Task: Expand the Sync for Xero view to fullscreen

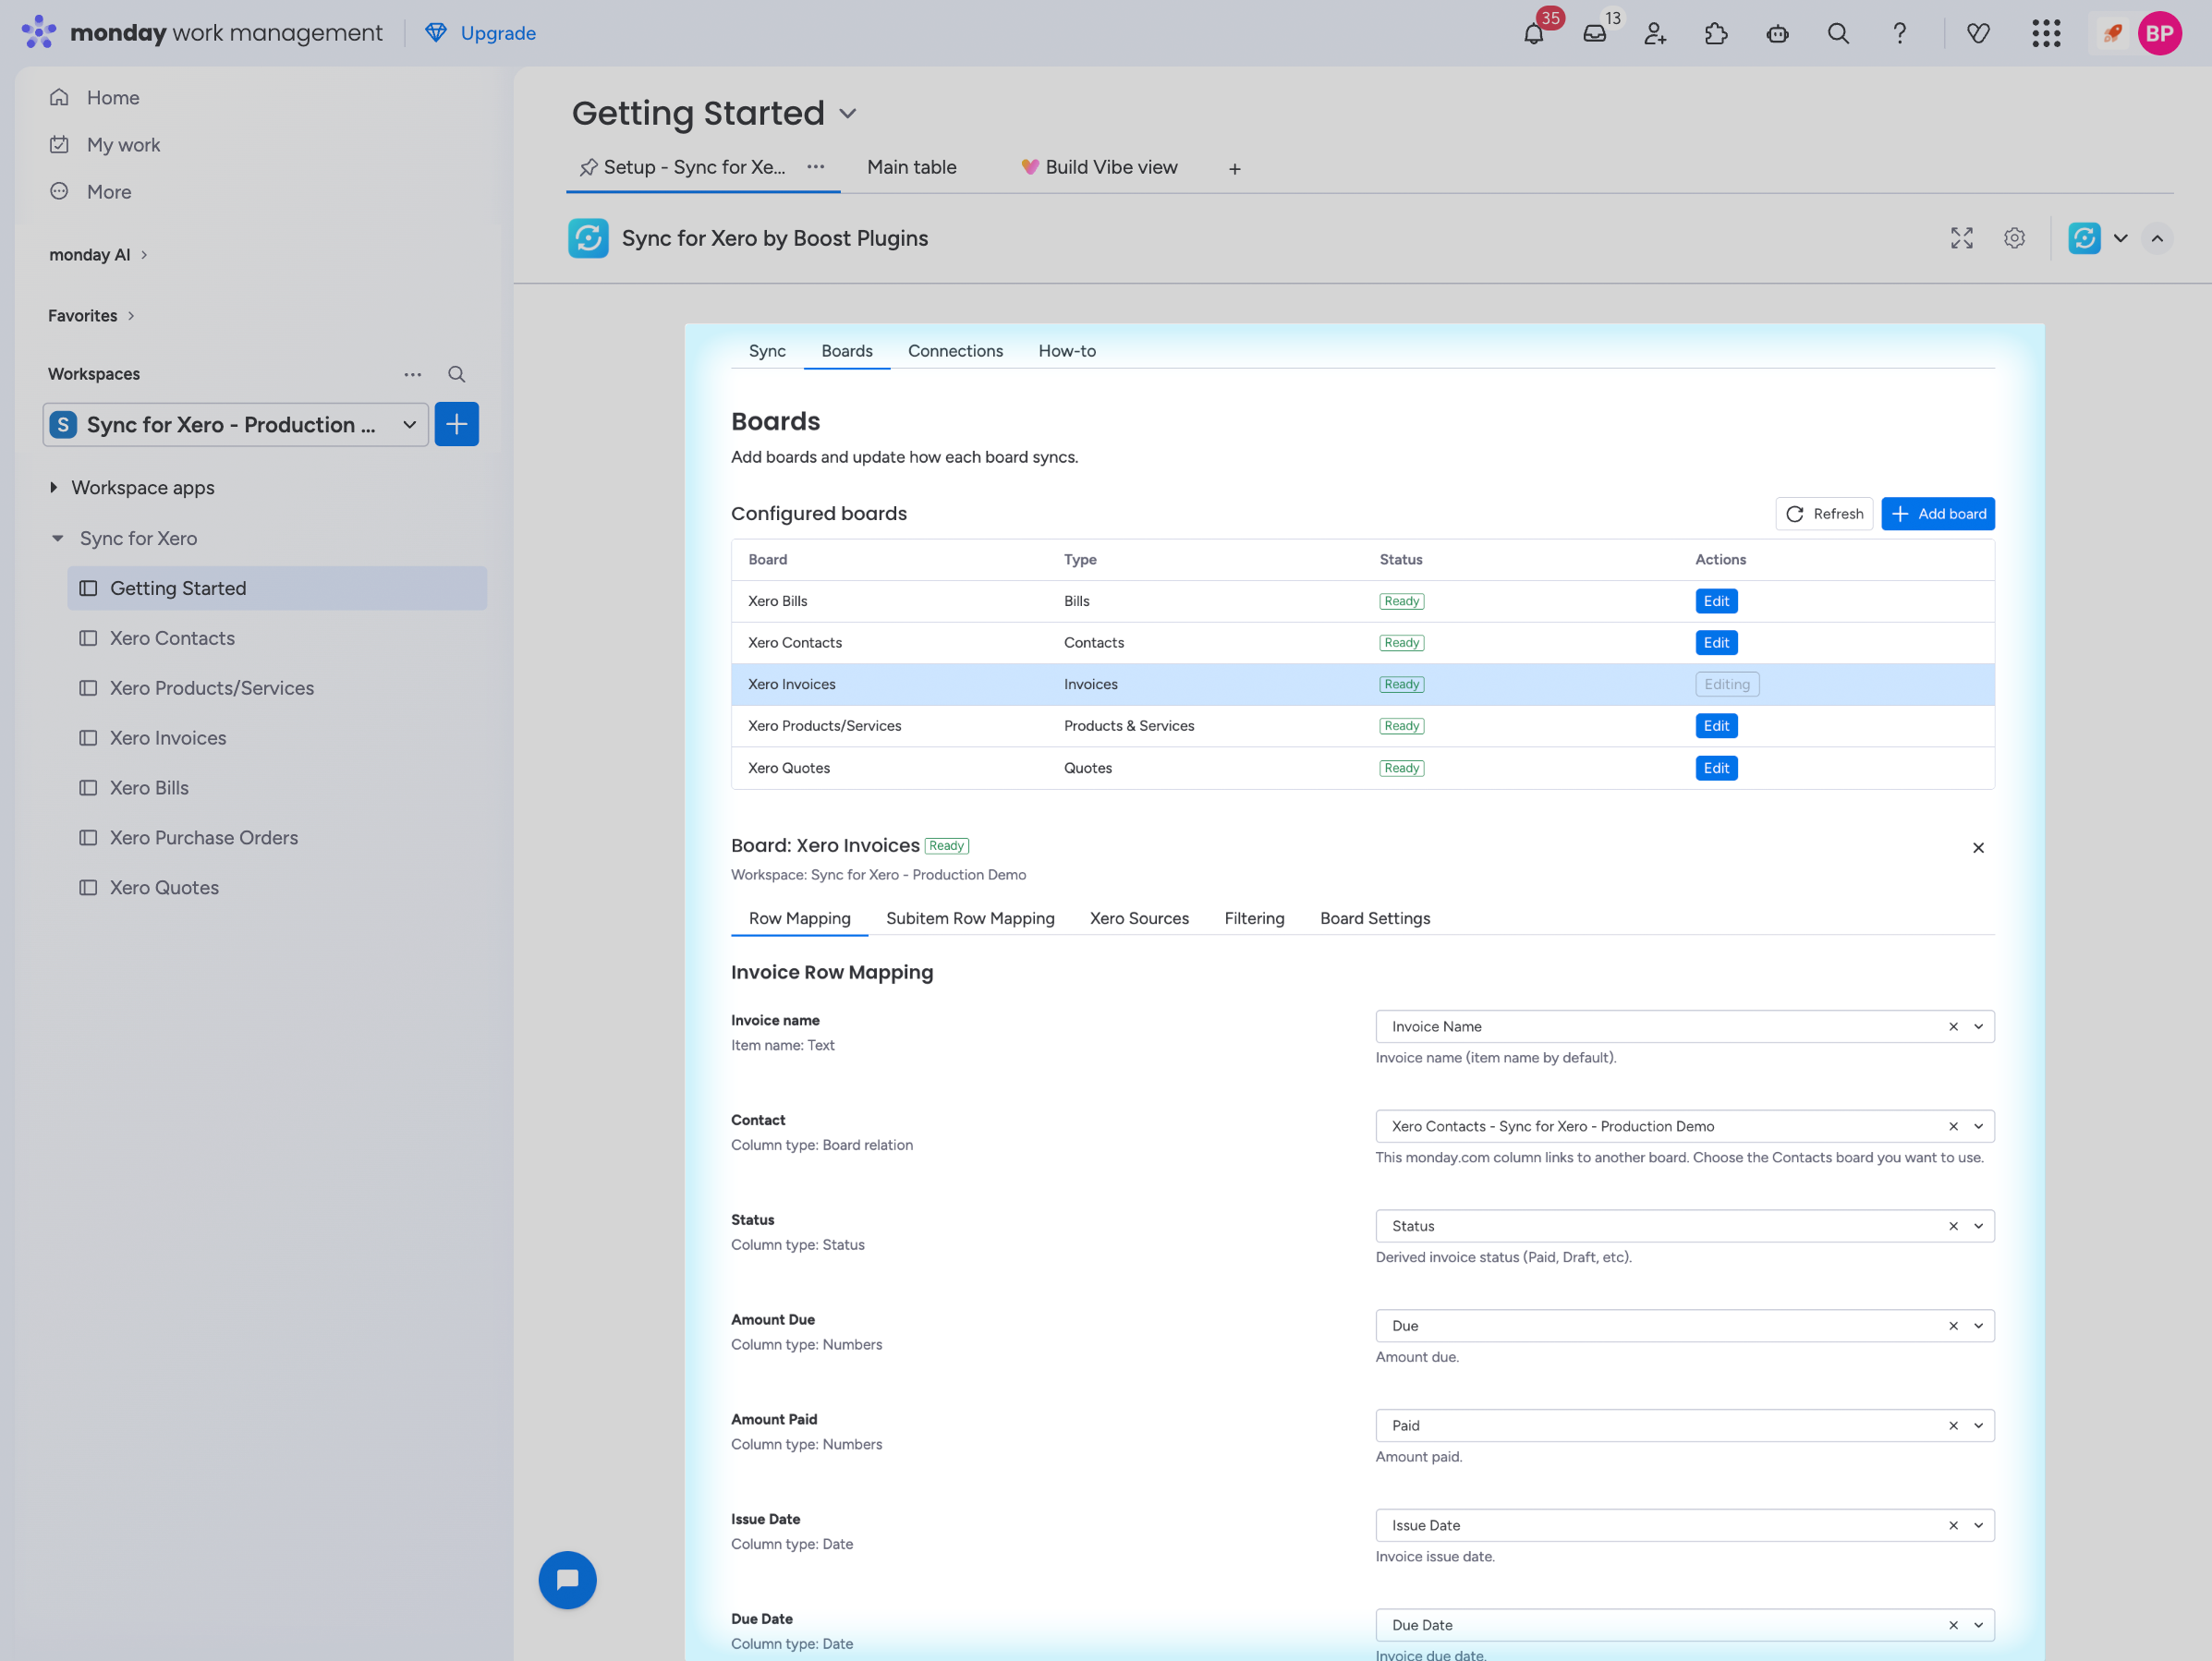Action: tap(1961, 238)
